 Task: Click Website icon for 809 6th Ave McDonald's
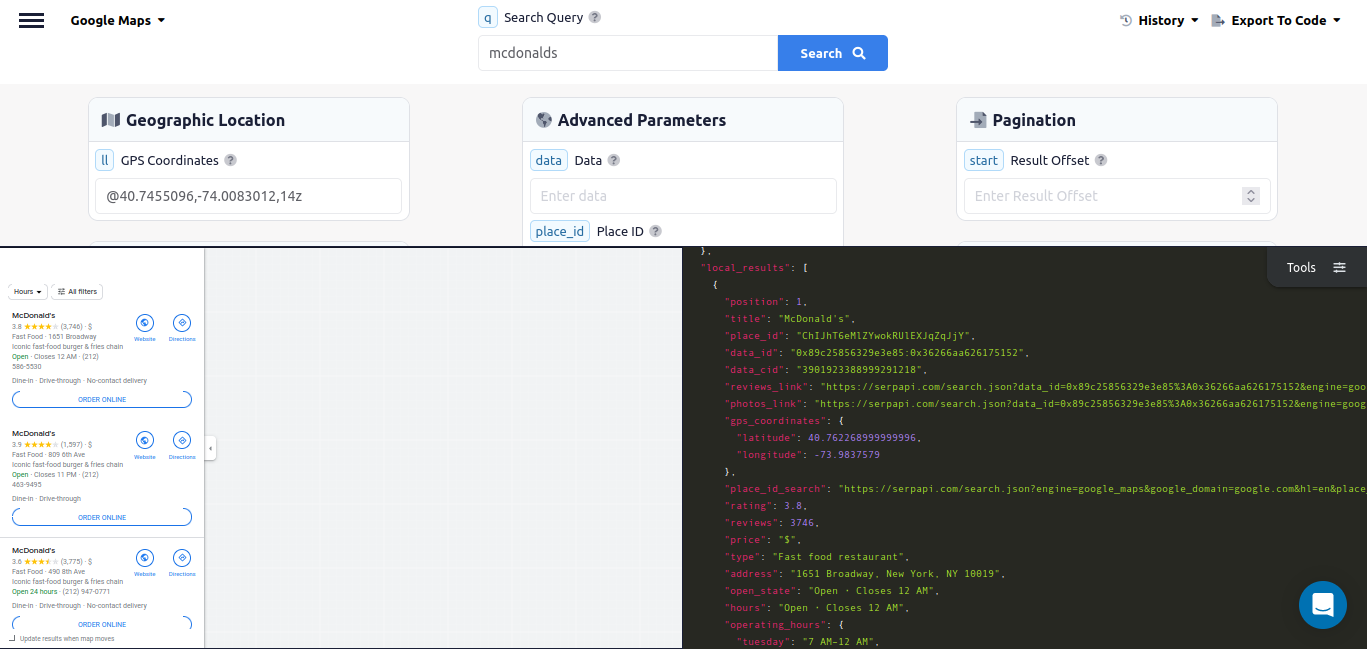pyautogui.click(x=145, y=440)
